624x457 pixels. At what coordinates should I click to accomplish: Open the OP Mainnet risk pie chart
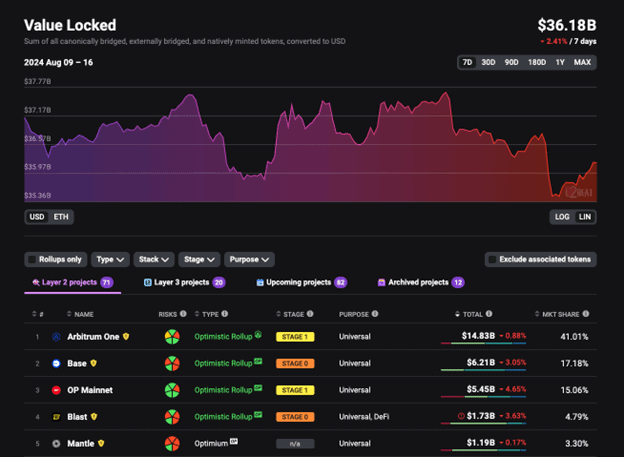[x=172, y=390]
